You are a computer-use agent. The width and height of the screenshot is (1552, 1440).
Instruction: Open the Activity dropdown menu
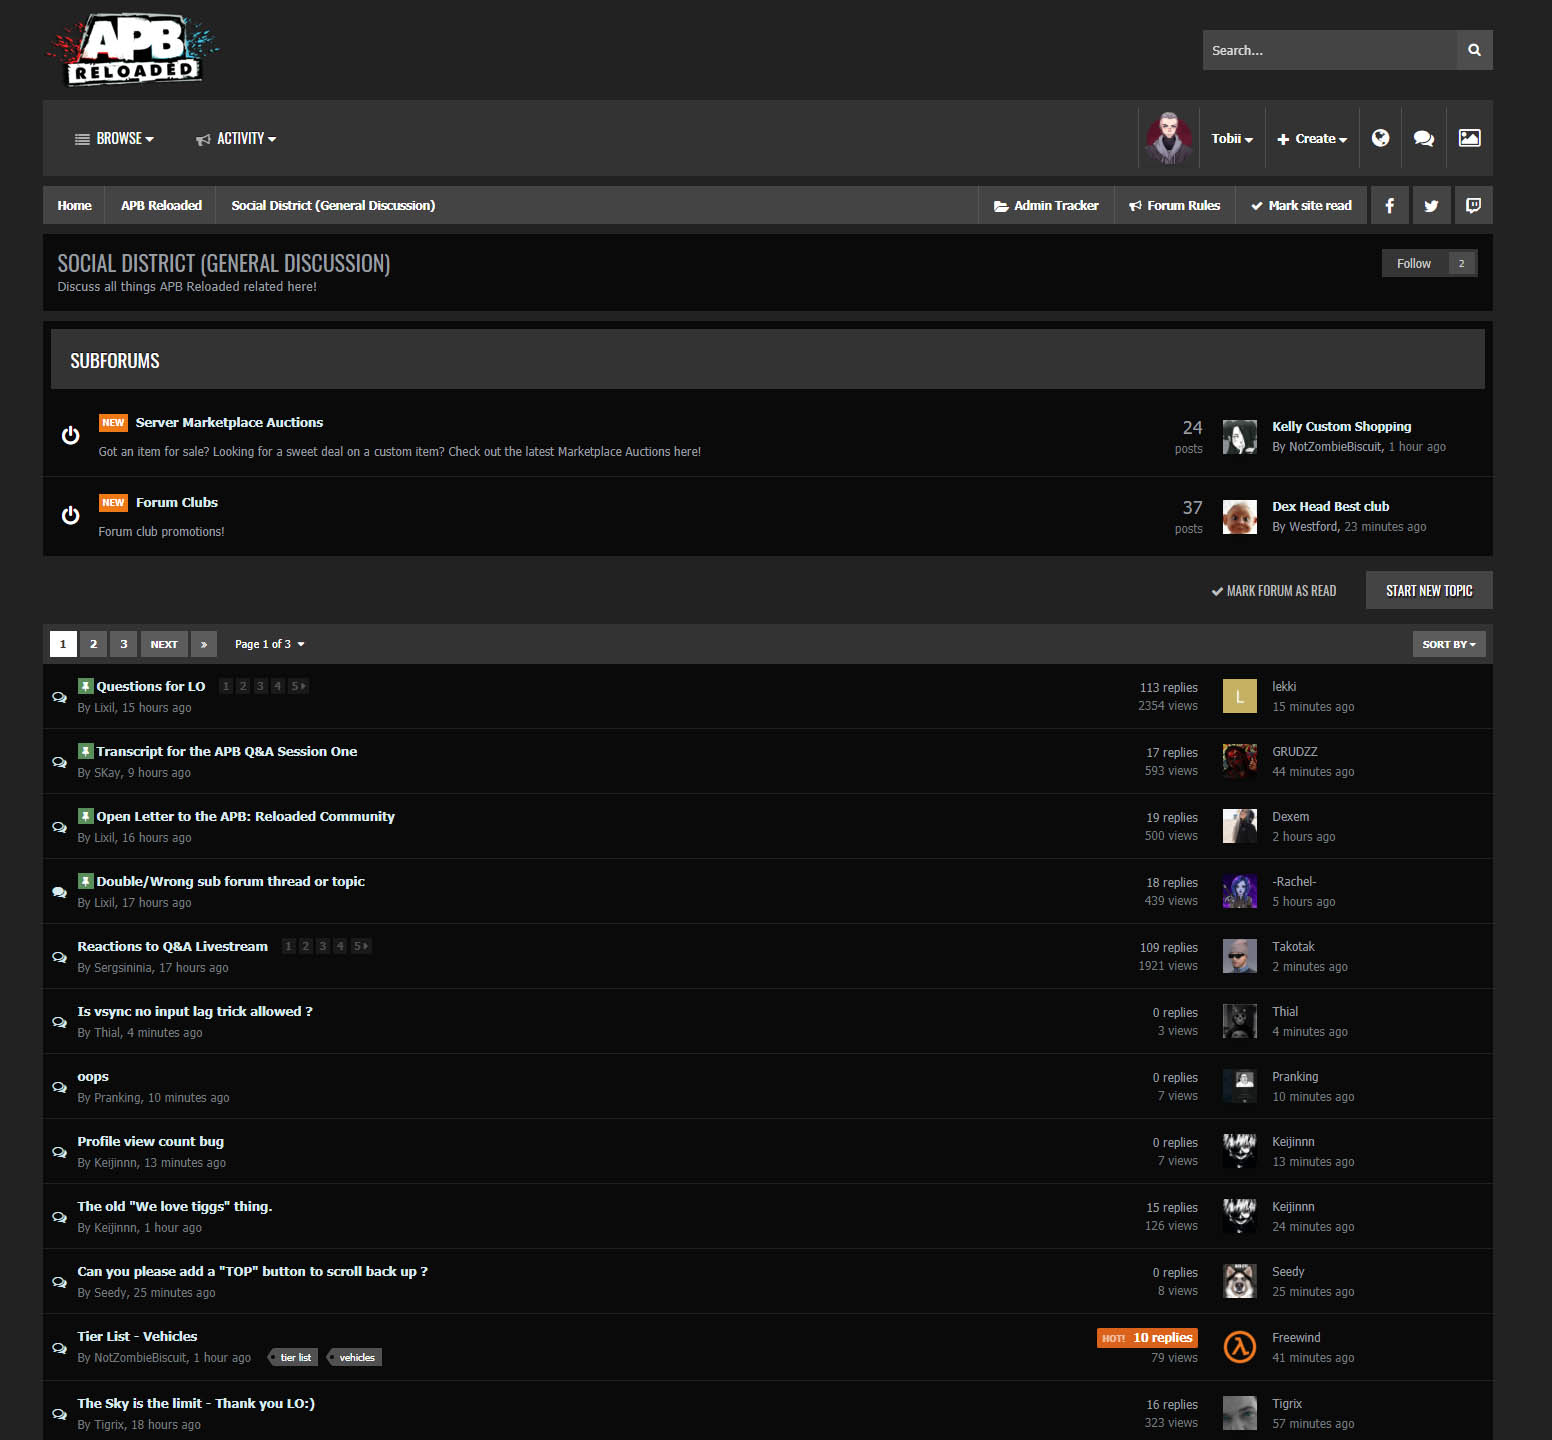[x=236, y=138]
